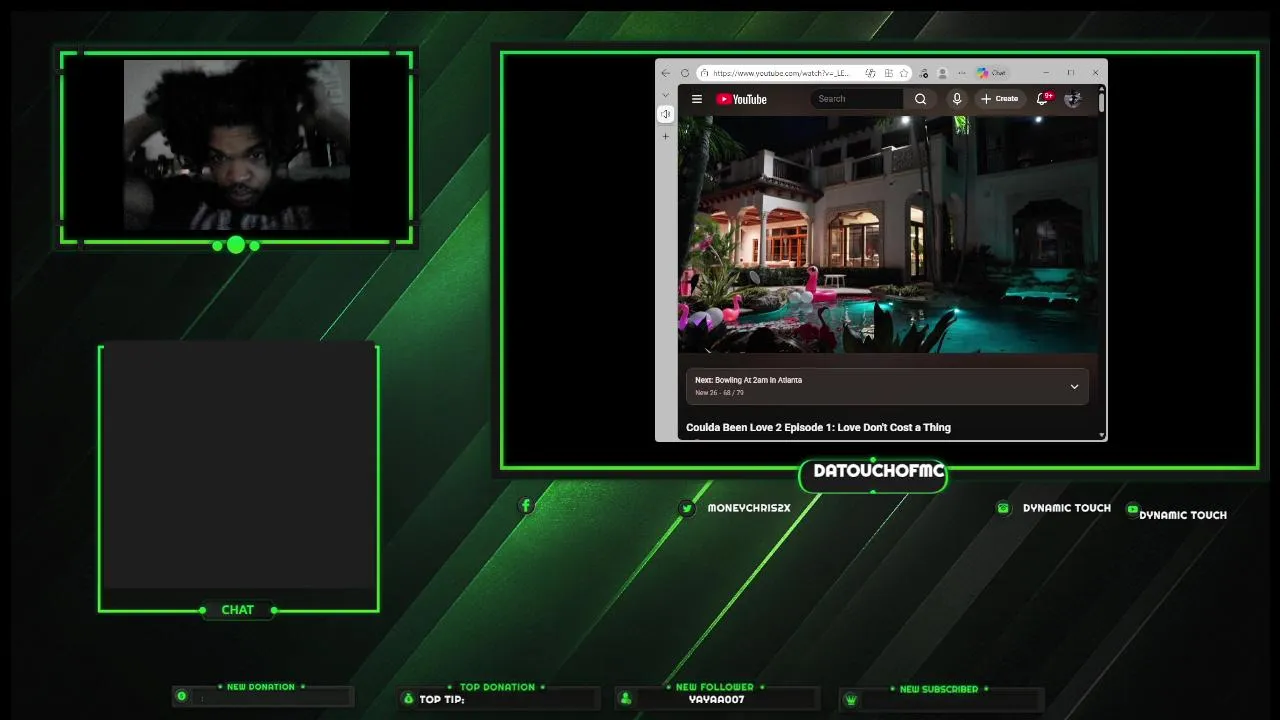
Task: Click the tab audio speaker icon in sidebar
Action: point(665,114)
